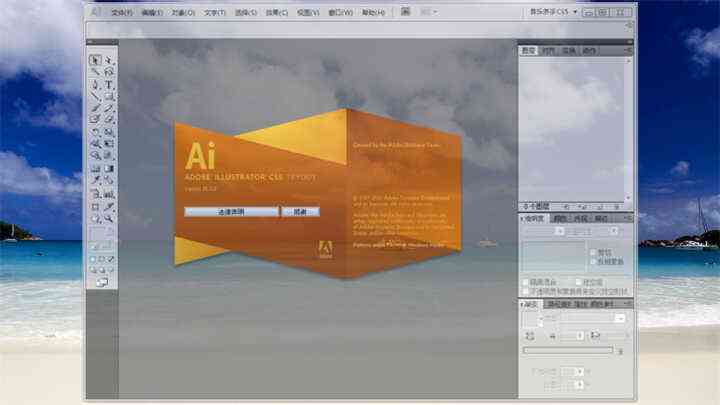Select the Direct Selection tool
The image size is (720, 405).
click(109, 60)
